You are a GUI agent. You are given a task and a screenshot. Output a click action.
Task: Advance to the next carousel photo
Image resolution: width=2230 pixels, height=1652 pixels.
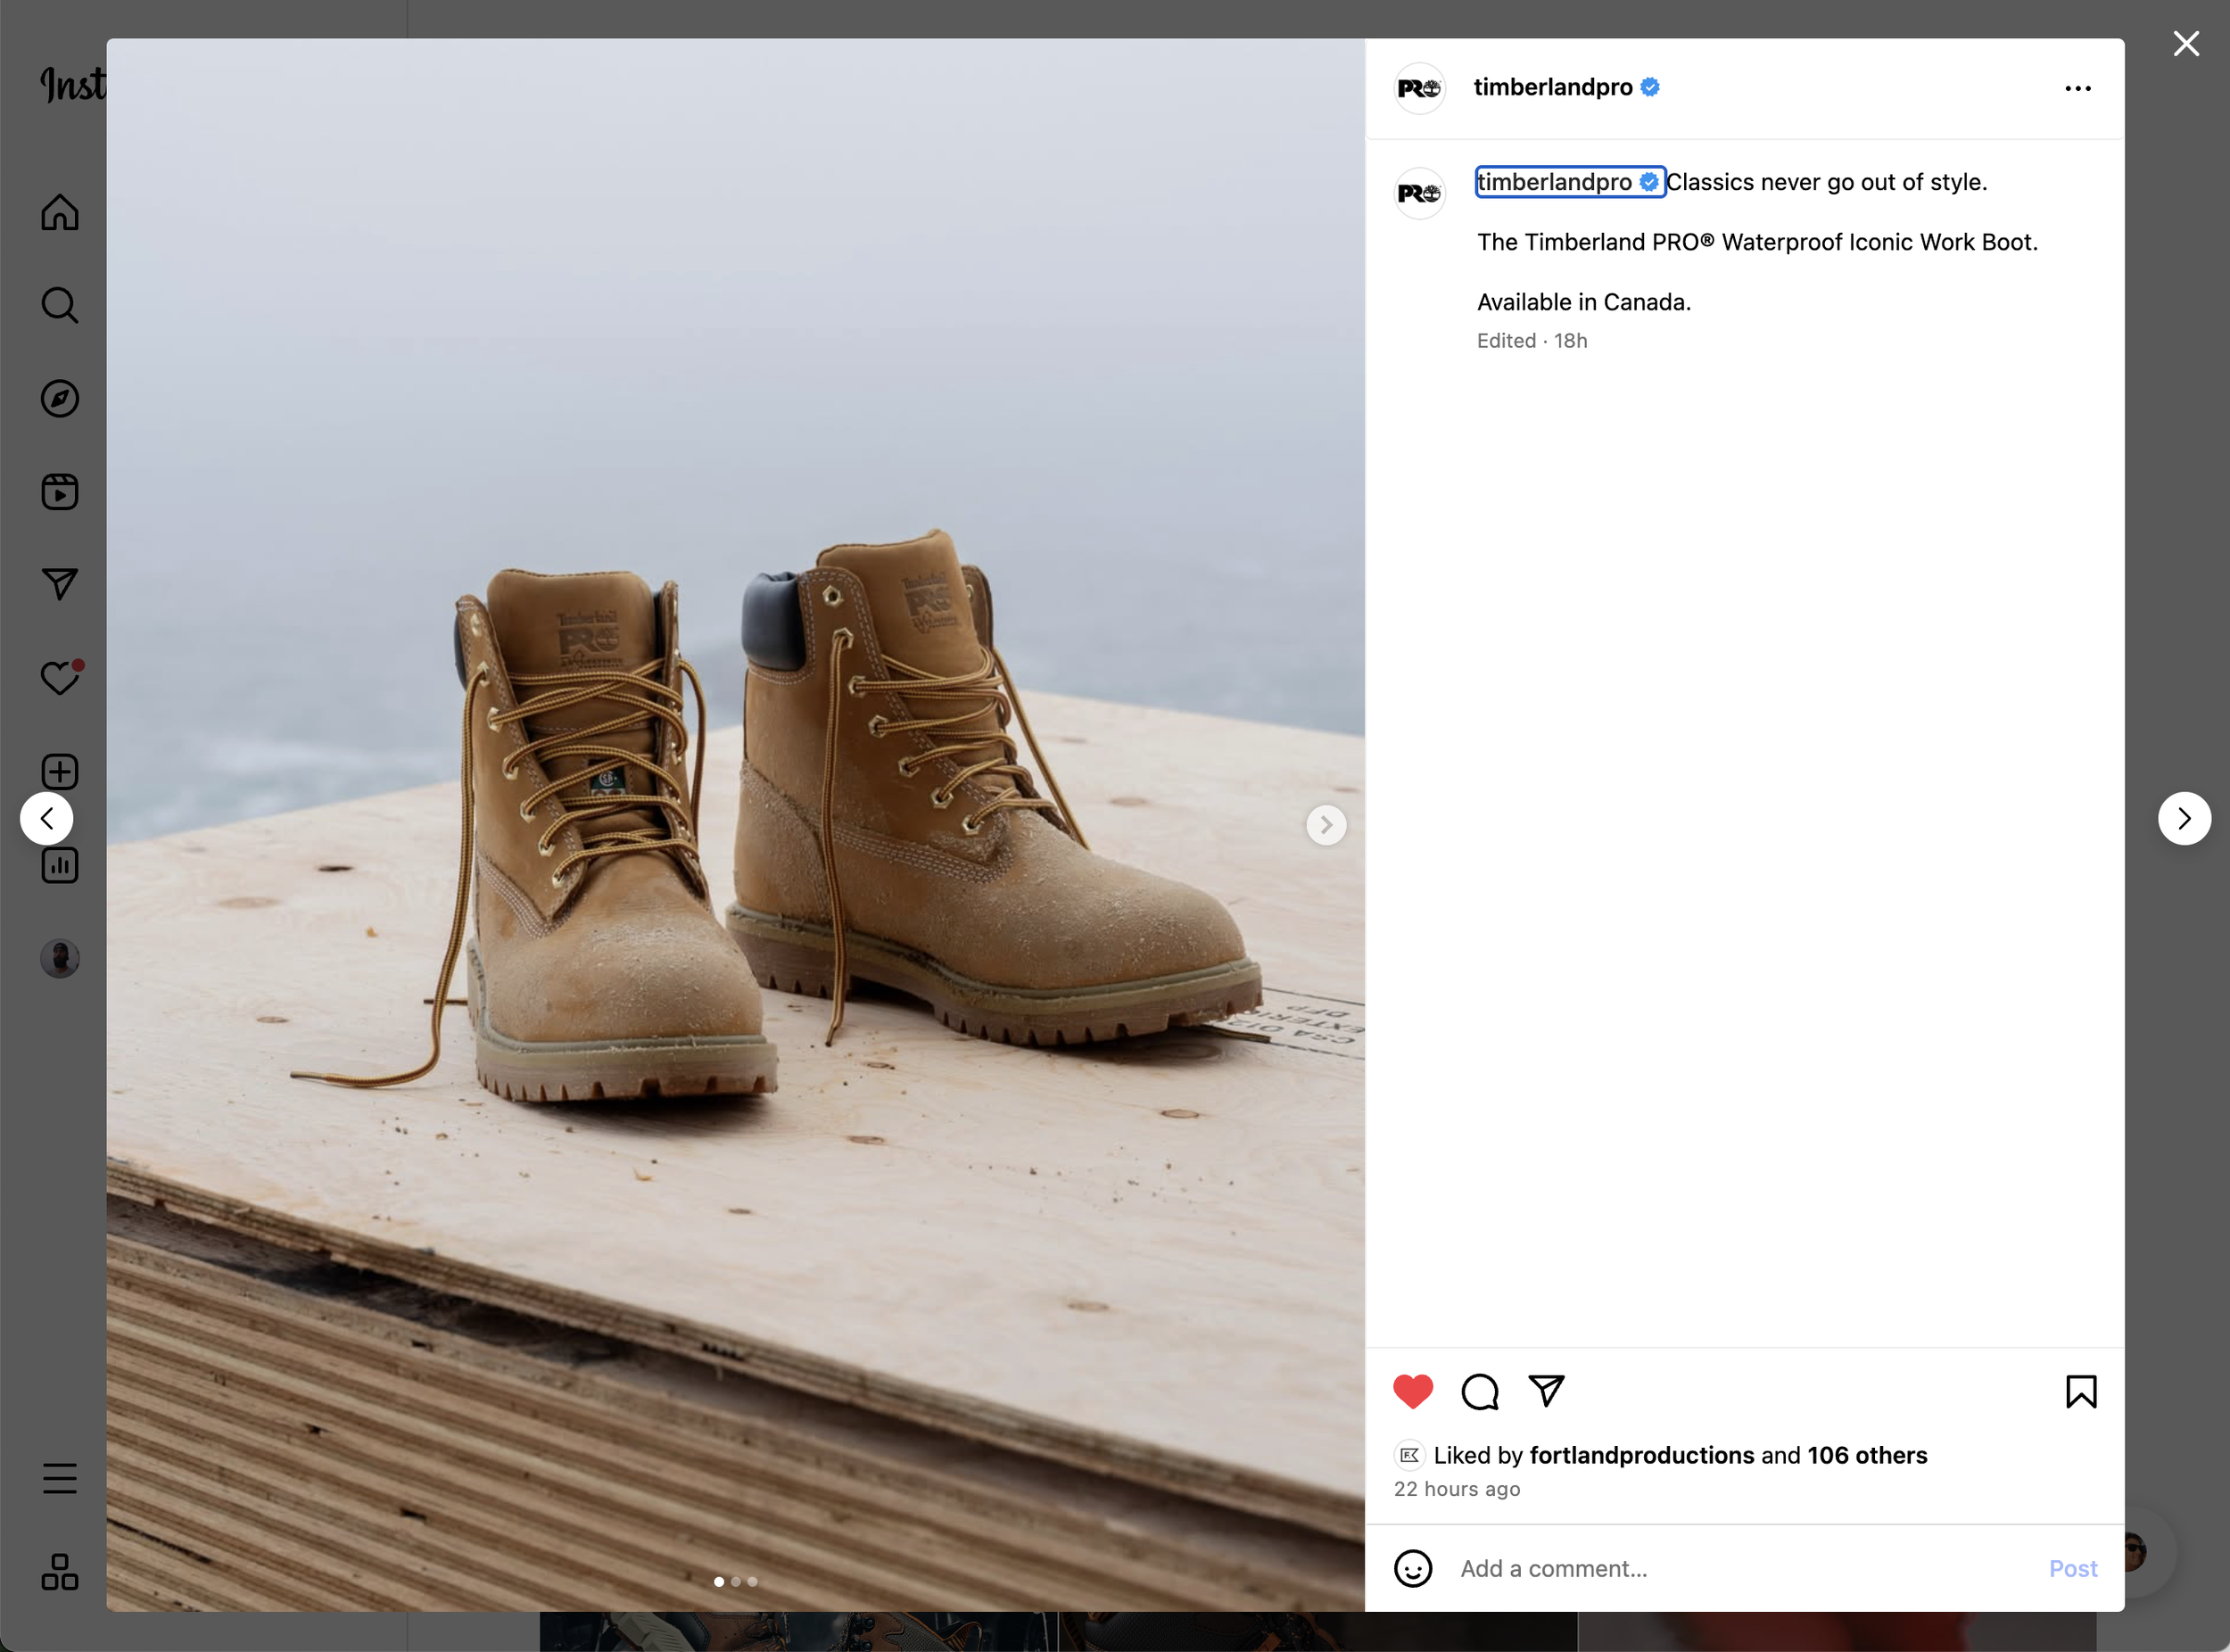[1326, 825]
